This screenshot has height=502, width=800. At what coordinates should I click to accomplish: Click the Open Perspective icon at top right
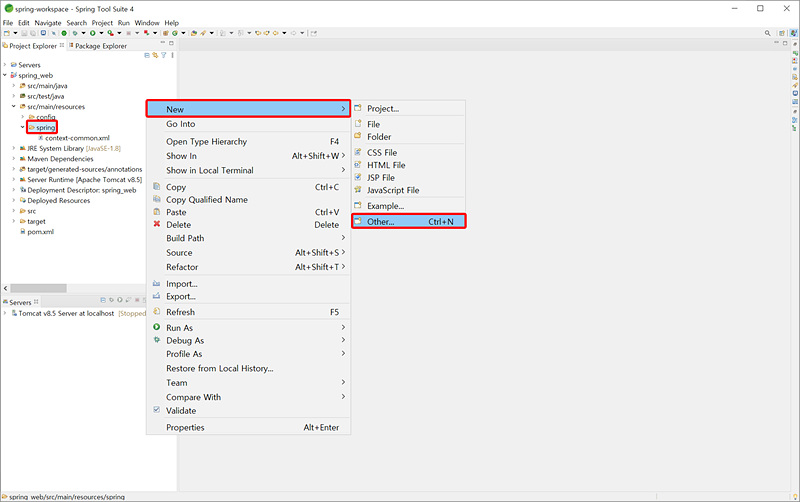pyautogui.click(x=782, y=33)
